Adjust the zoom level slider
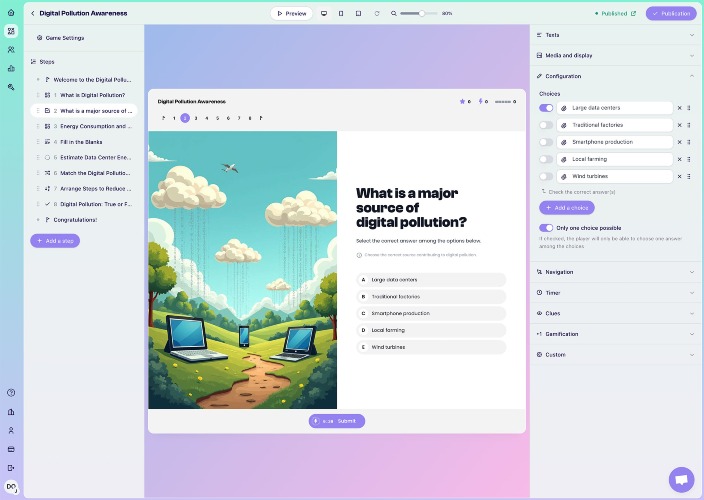The image size is (704, 500). click(418, 13)
